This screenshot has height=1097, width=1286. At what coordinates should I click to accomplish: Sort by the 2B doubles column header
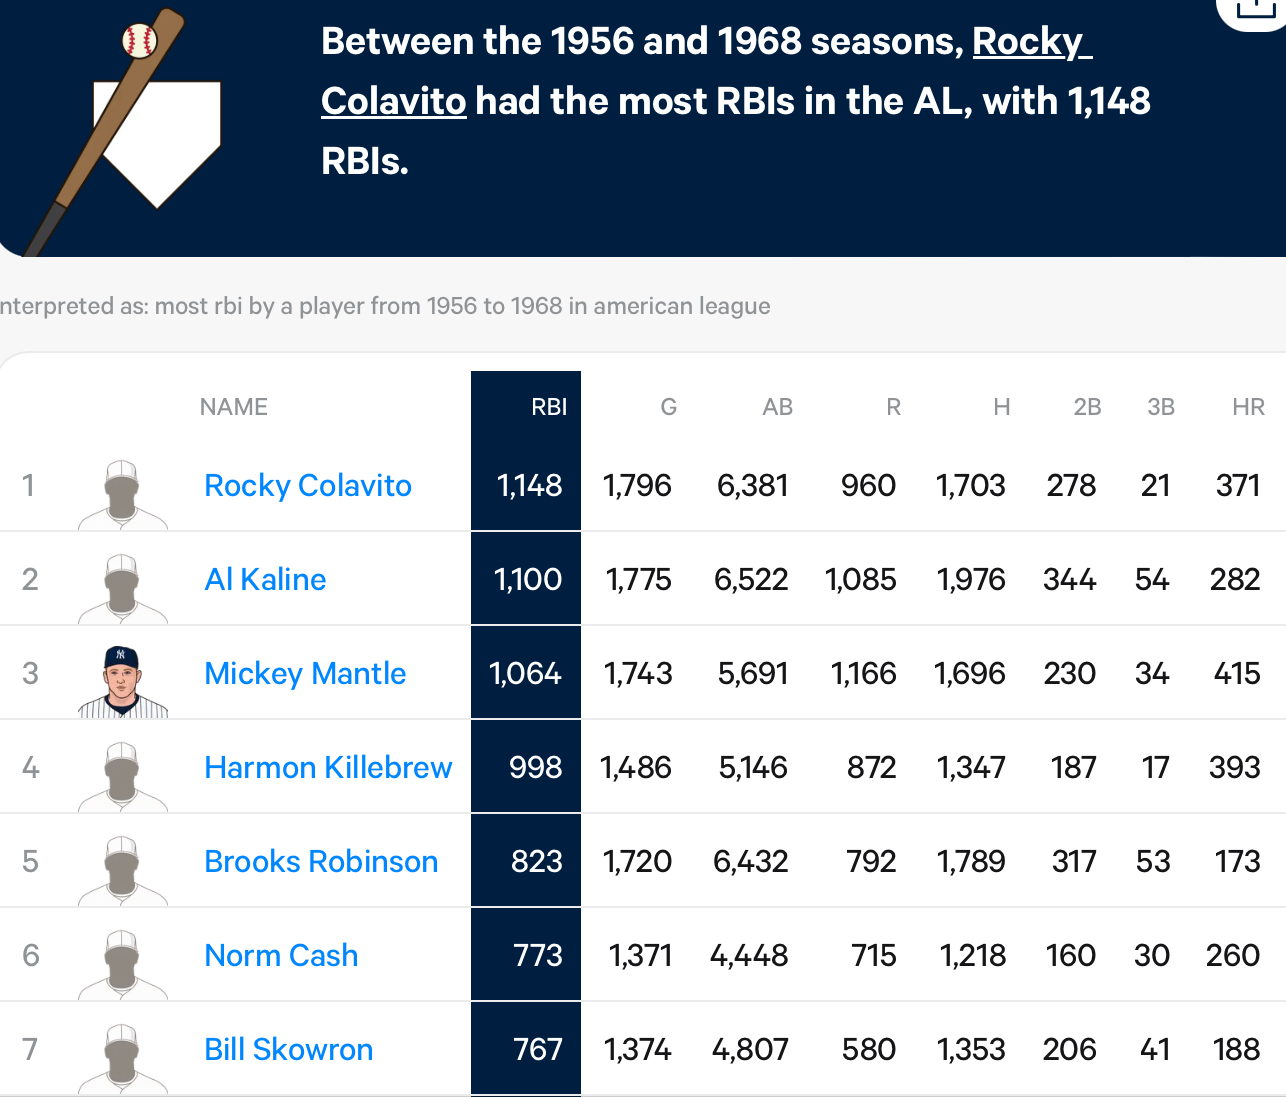[1087, 407]
